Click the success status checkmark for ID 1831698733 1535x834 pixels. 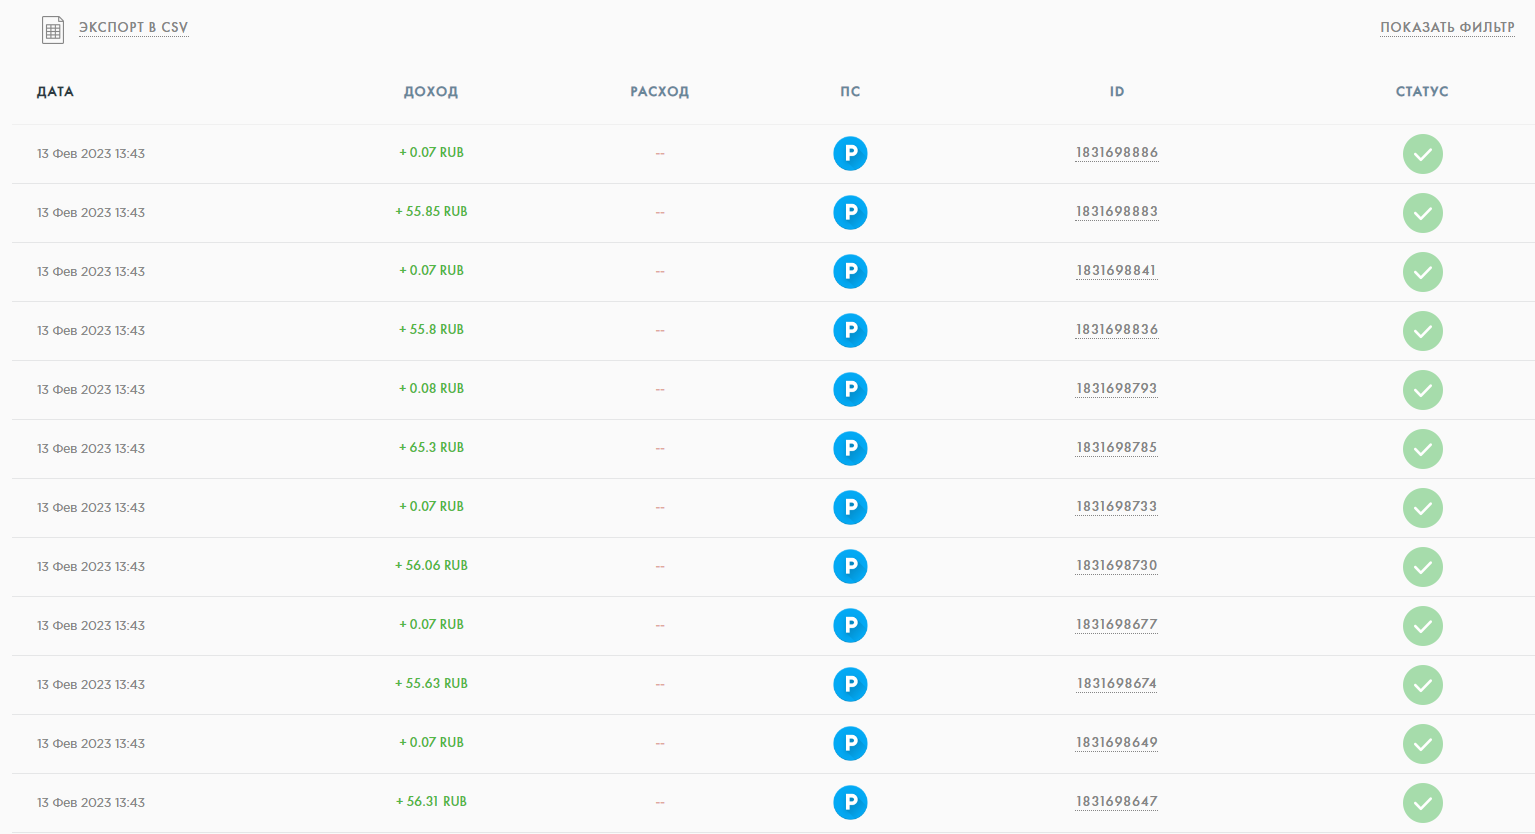tap(1422, 508)
